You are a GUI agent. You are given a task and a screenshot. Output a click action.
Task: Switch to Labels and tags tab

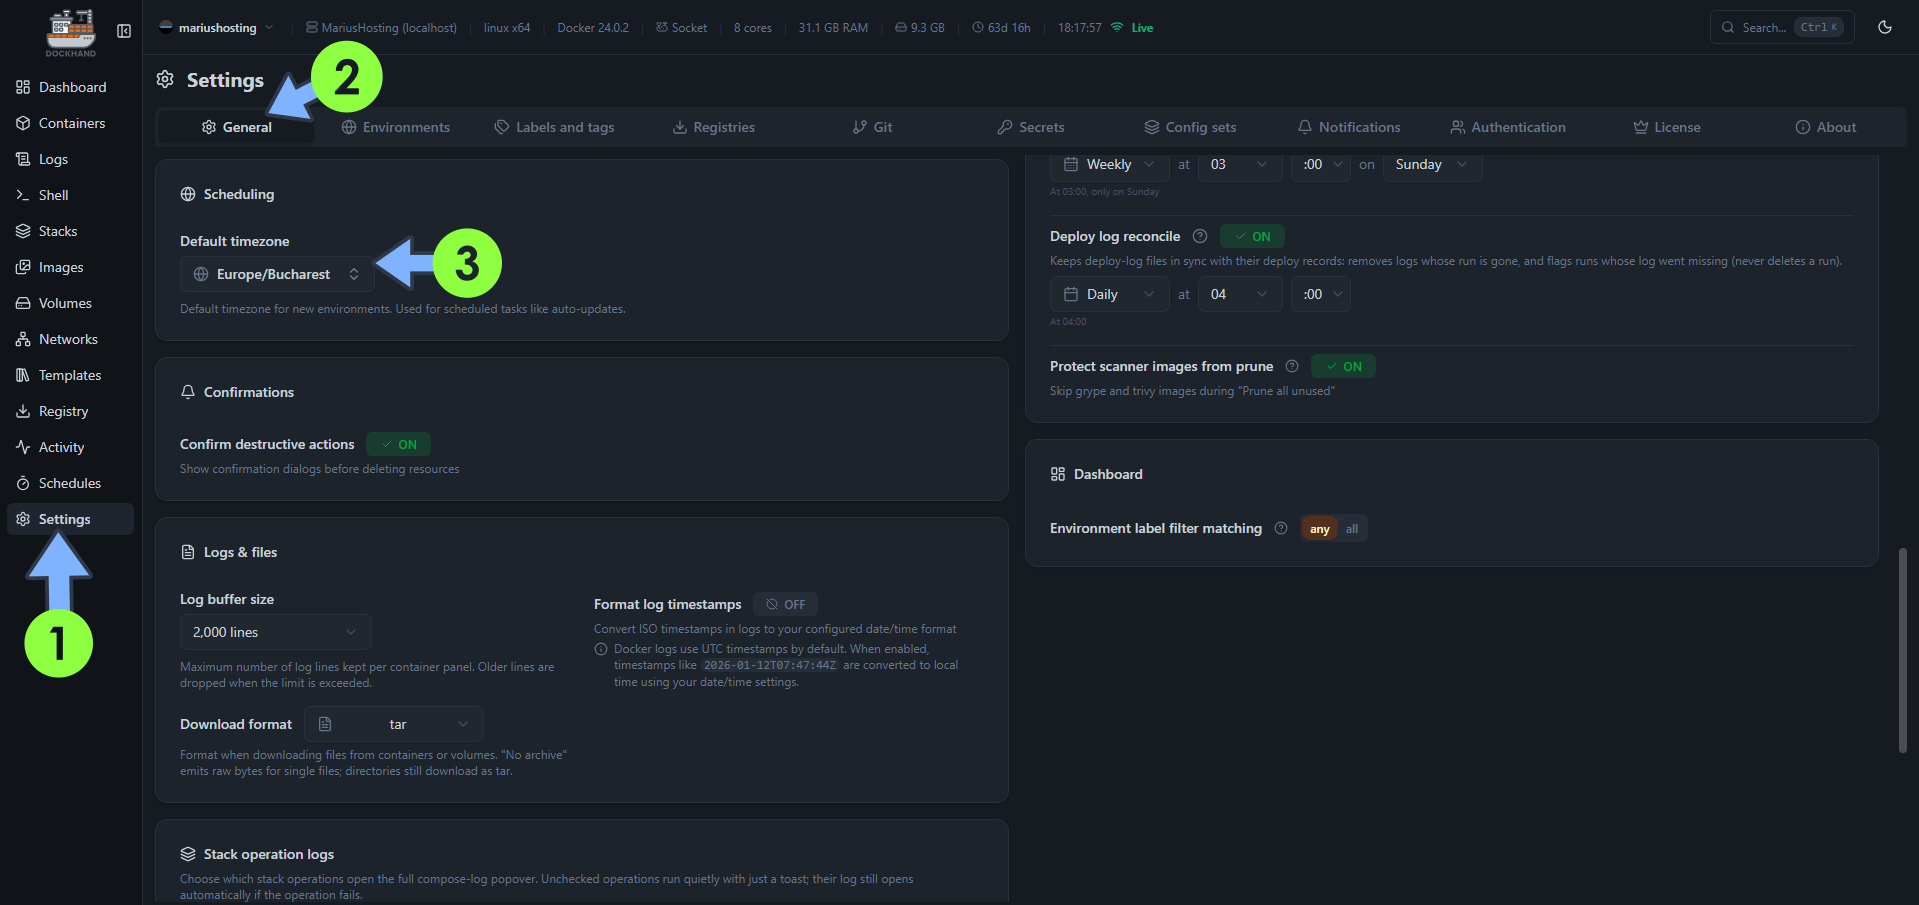tap(555, 127)
